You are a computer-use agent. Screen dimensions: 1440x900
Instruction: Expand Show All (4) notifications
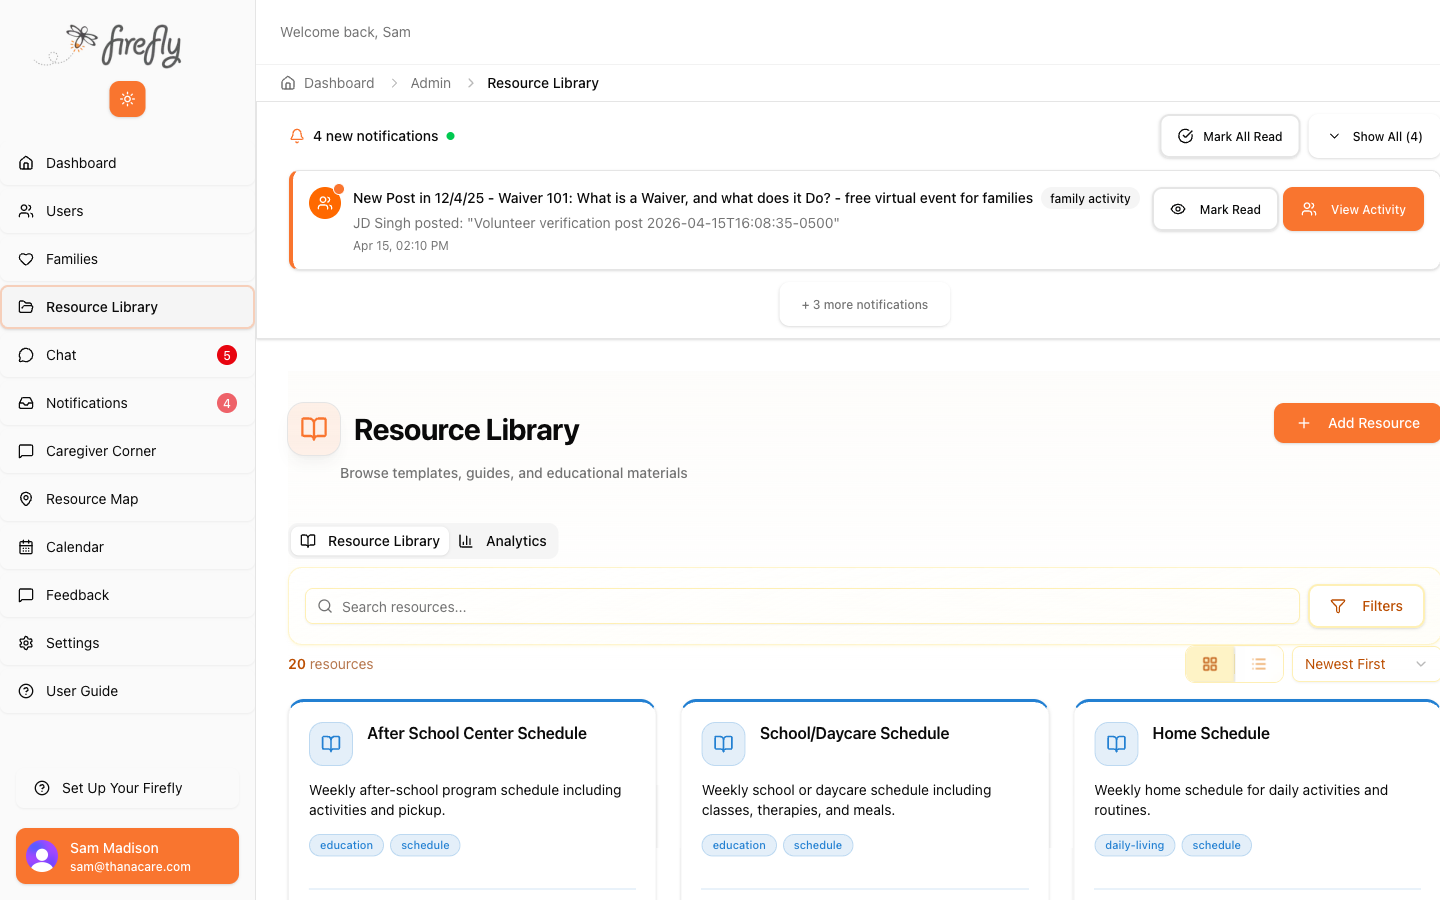tap(1375, 136)
